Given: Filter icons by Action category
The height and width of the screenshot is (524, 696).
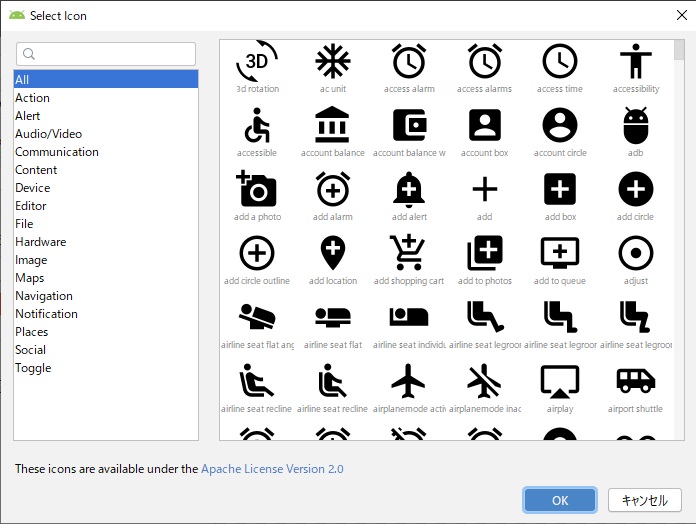Looking at the screenshot, I should 106,98.
